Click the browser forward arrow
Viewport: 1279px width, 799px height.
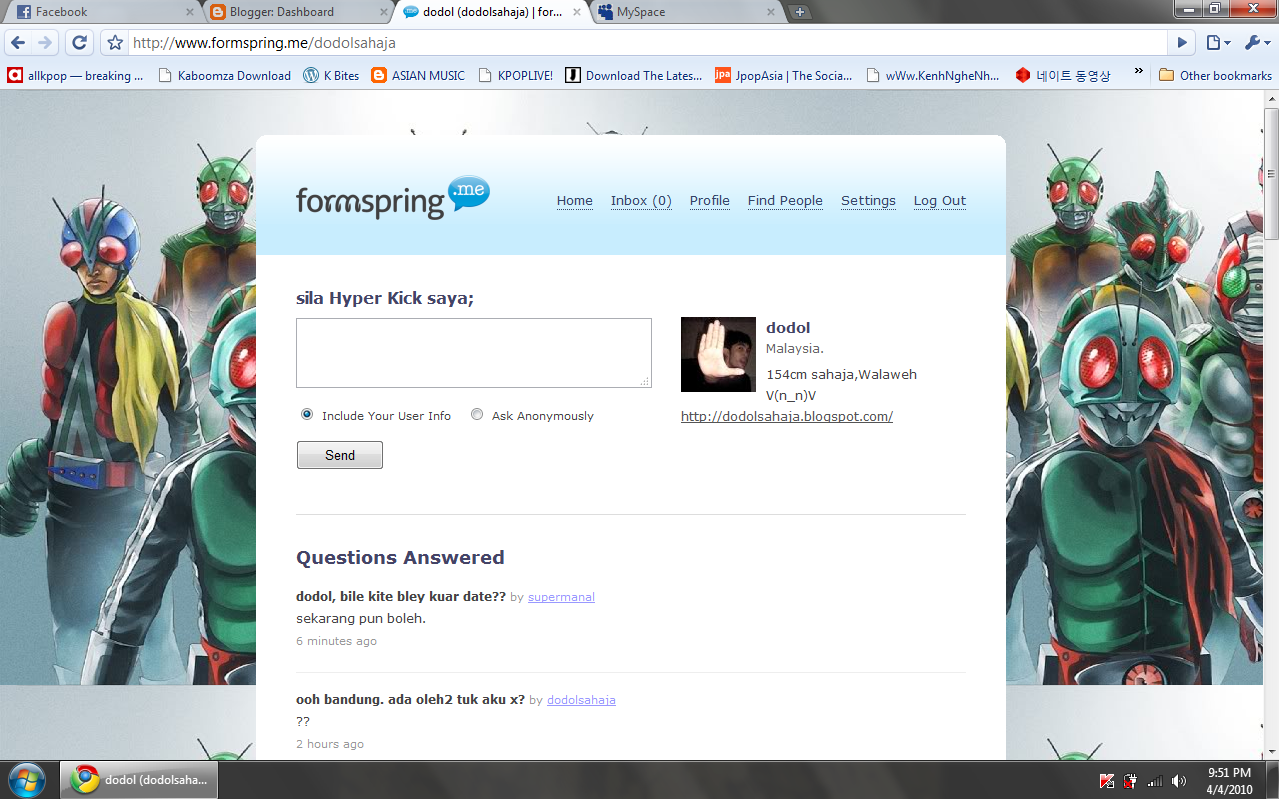click(45, 43)
